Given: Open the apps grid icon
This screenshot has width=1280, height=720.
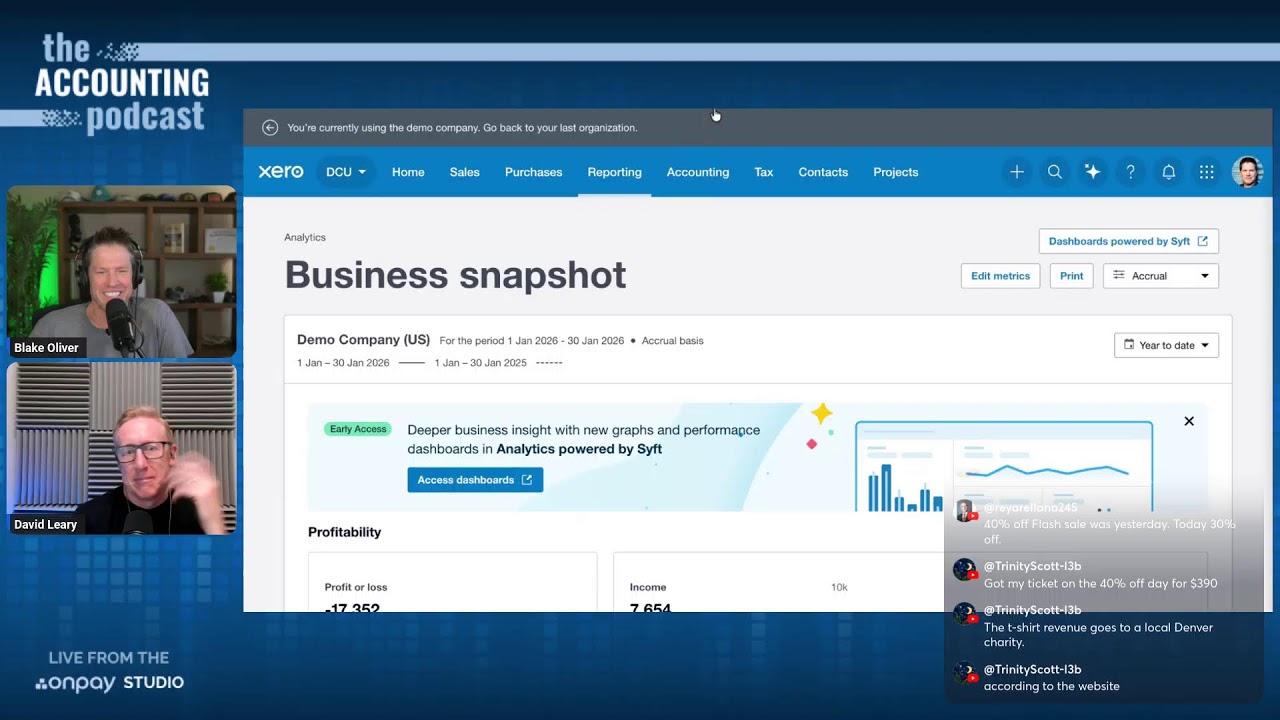Looking at the screenshot, I should pos(1207,172).
